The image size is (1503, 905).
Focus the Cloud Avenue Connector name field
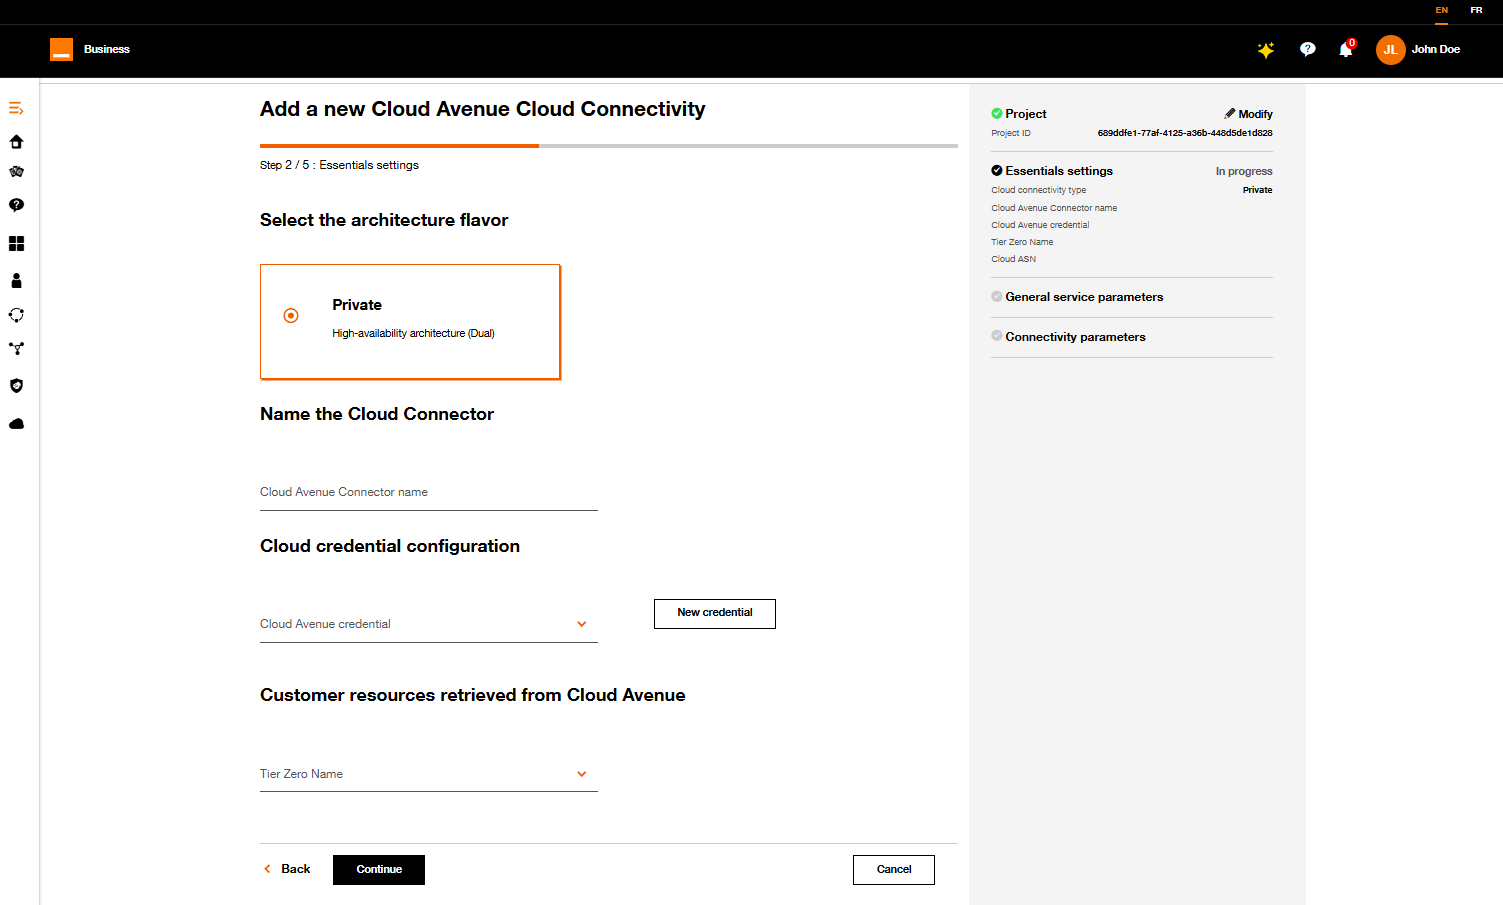click(x=429, y=492)
